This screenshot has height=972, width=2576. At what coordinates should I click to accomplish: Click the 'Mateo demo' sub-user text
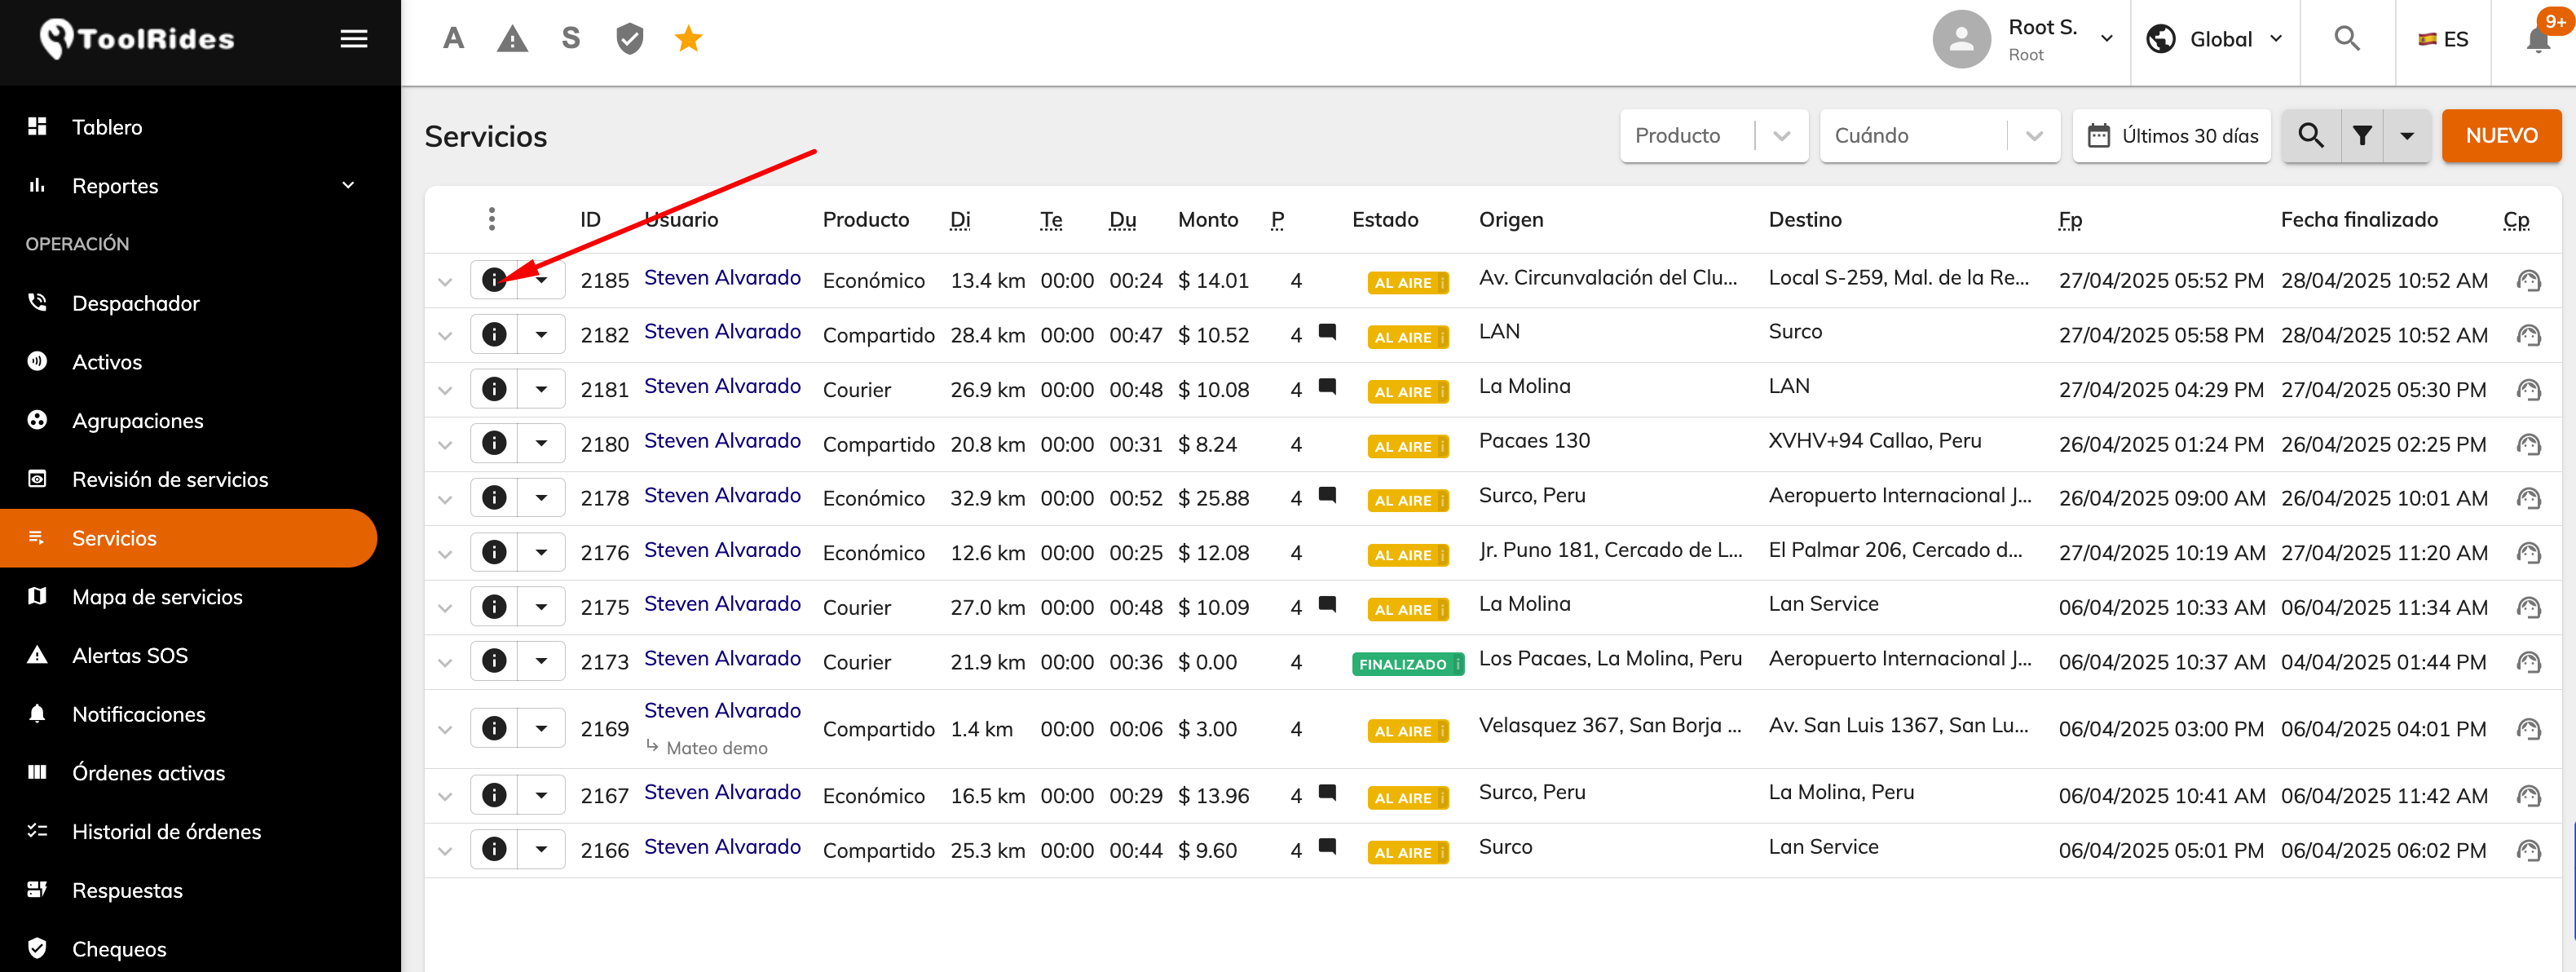(x=716, y=748)
